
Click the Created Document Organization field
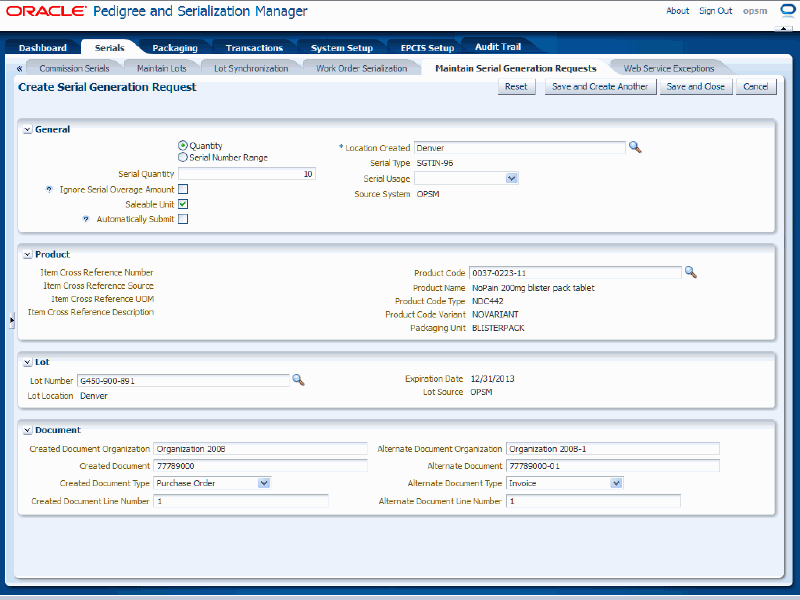[260, 449]
